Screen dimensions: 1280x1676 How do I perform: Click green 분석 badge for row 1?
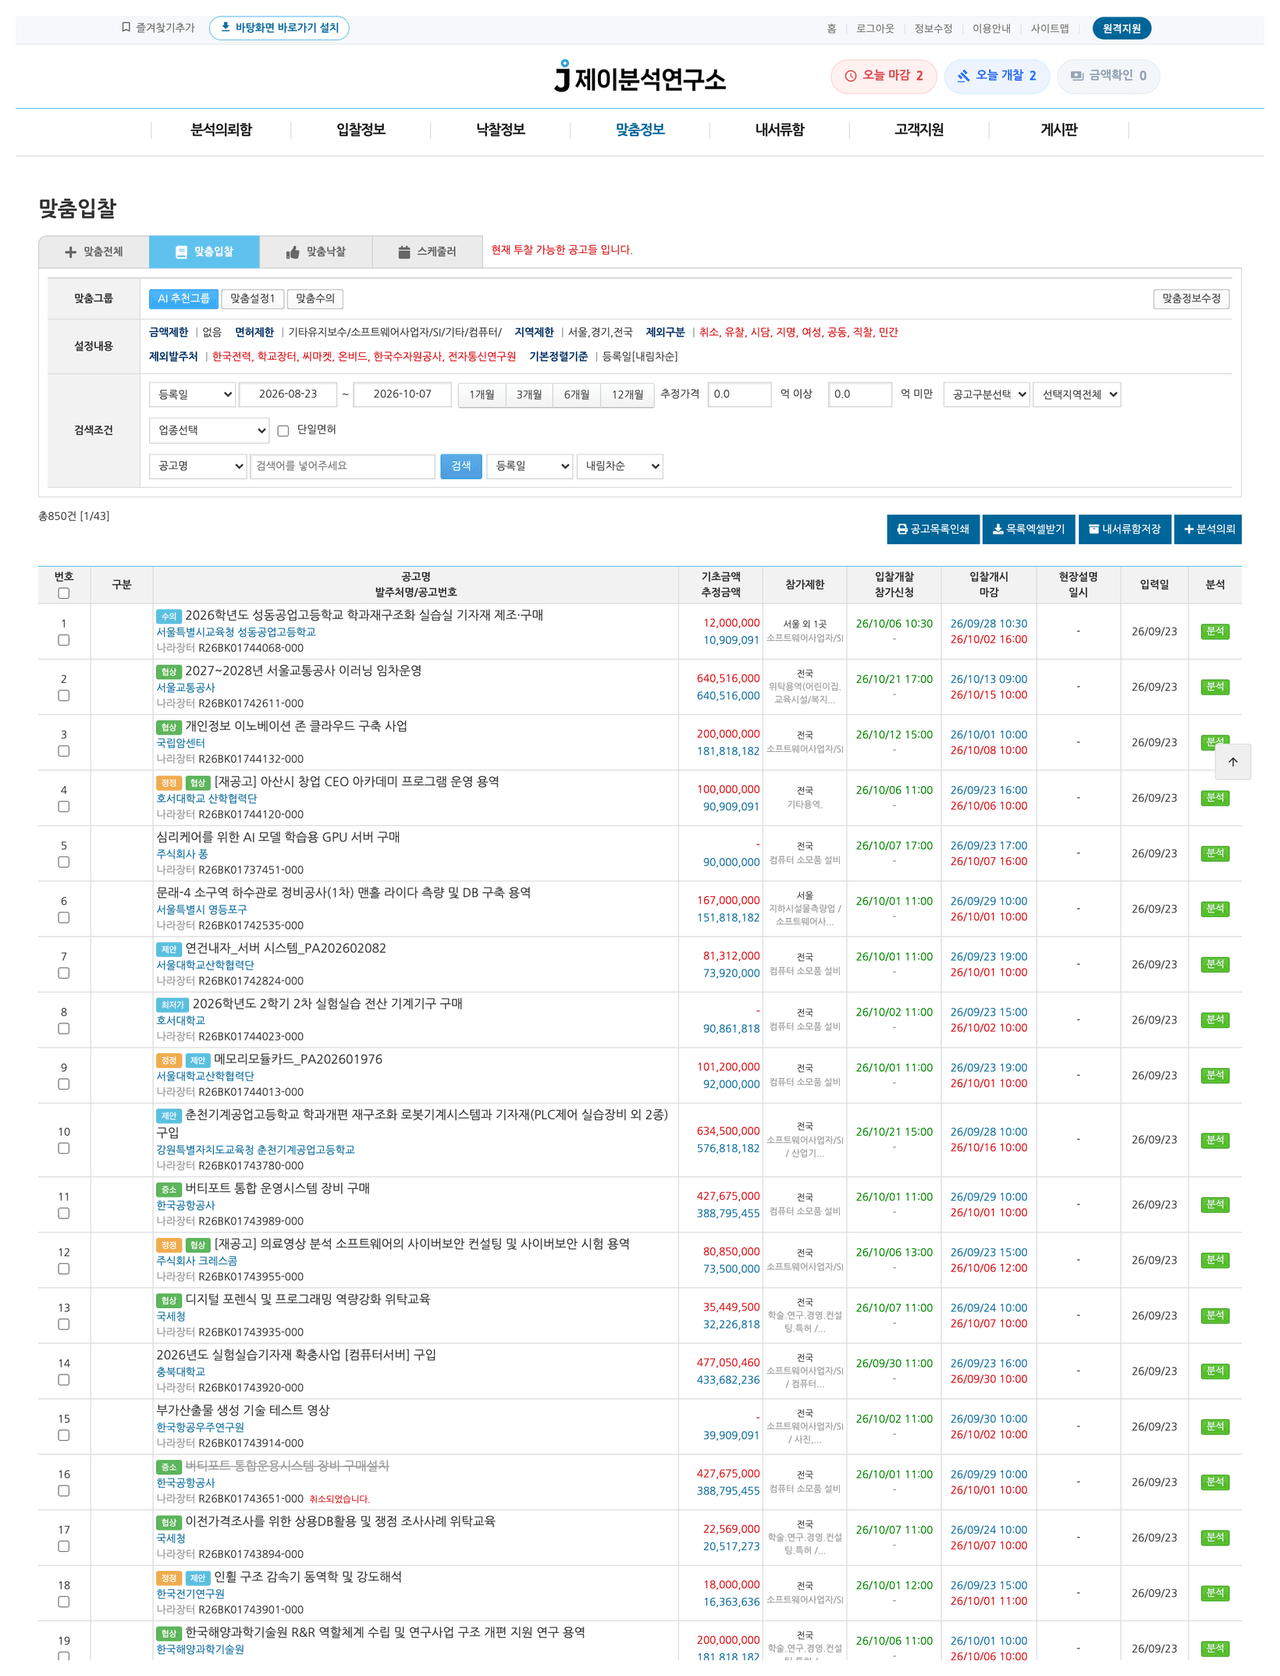click(1215, 631)
